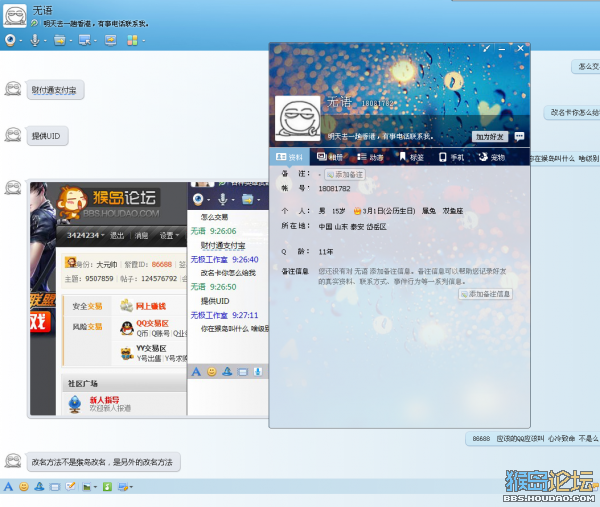Insert a picture into the message
Image resolution: width=600 pixels, height=507 pixels.
[x=87, y=487]
